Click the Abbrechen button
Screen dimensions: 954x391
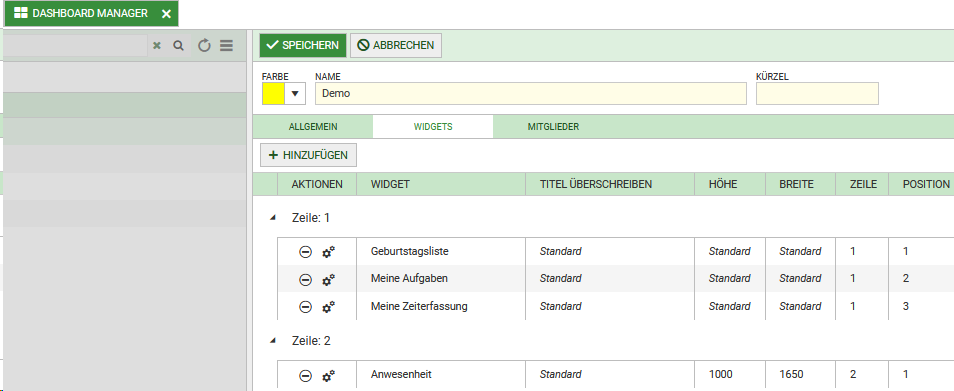[x=396, y=46]
